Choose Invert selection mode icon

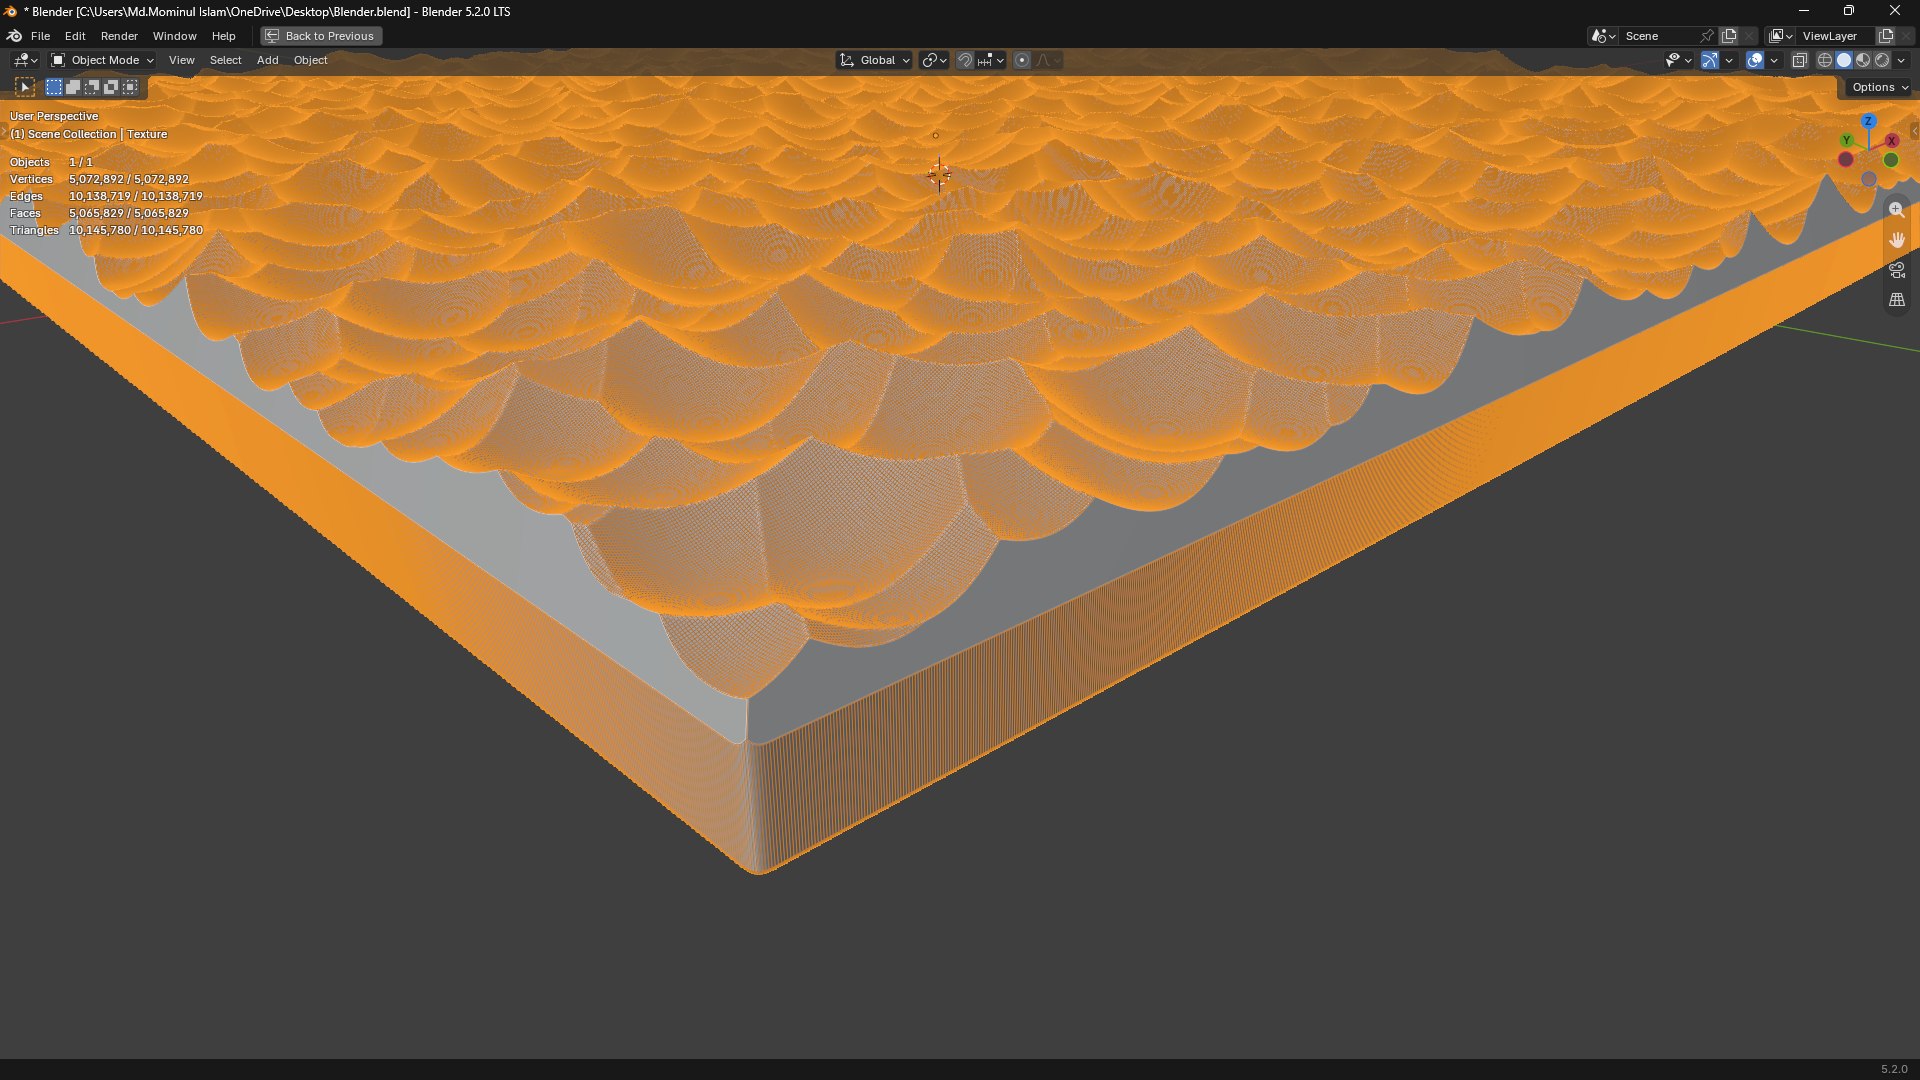pos(111,87)
